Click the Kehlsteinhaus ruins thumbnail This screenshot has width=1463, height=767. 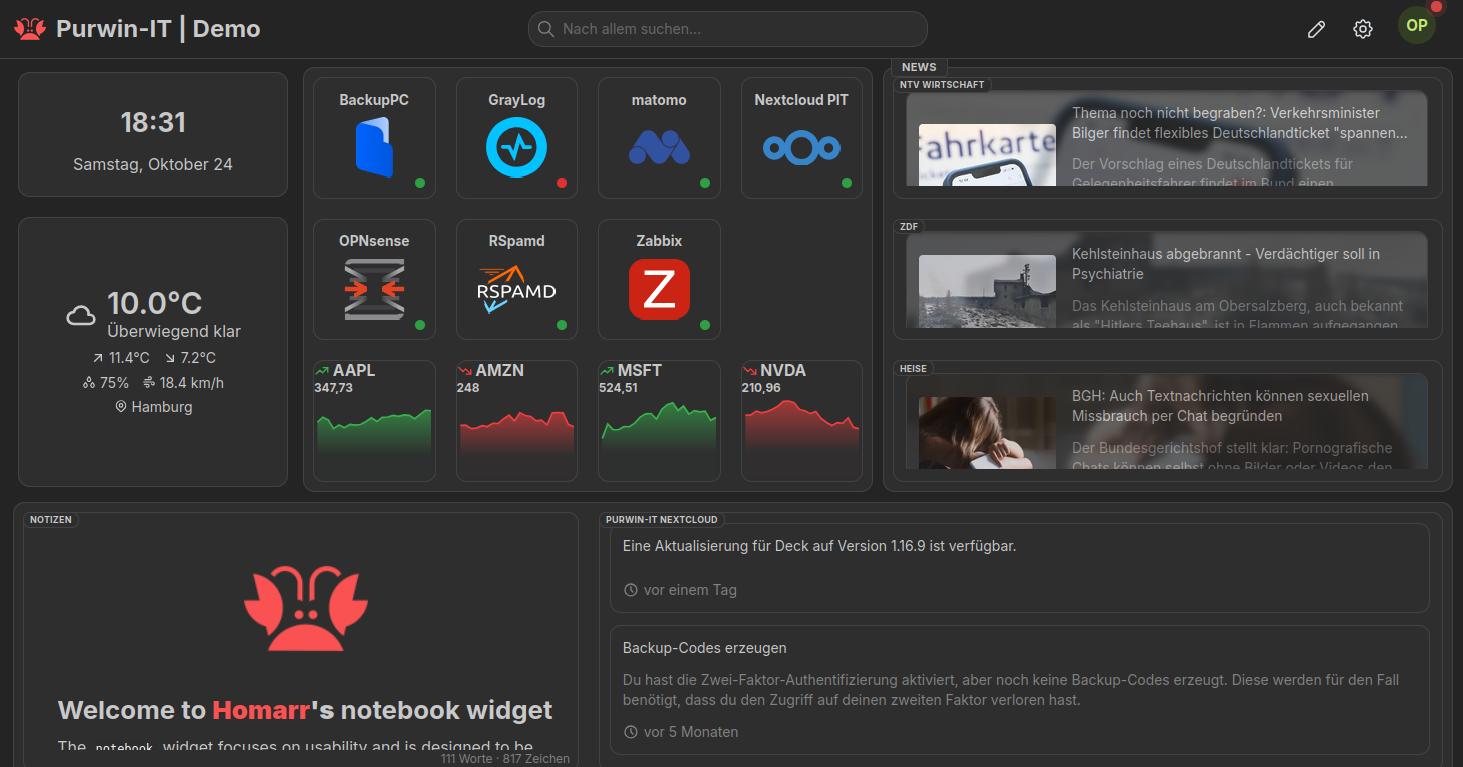(x=987, y=291)
